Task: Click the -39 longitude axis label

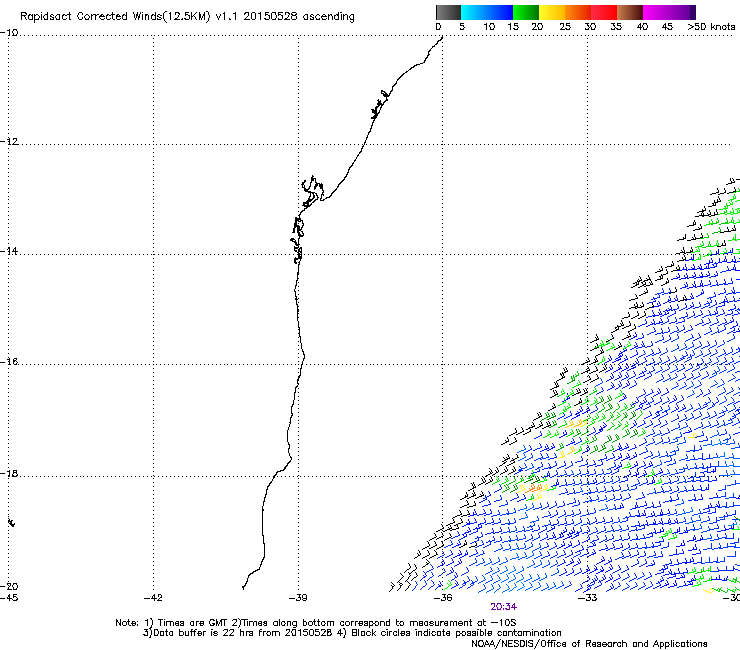Action: point(298,598)
